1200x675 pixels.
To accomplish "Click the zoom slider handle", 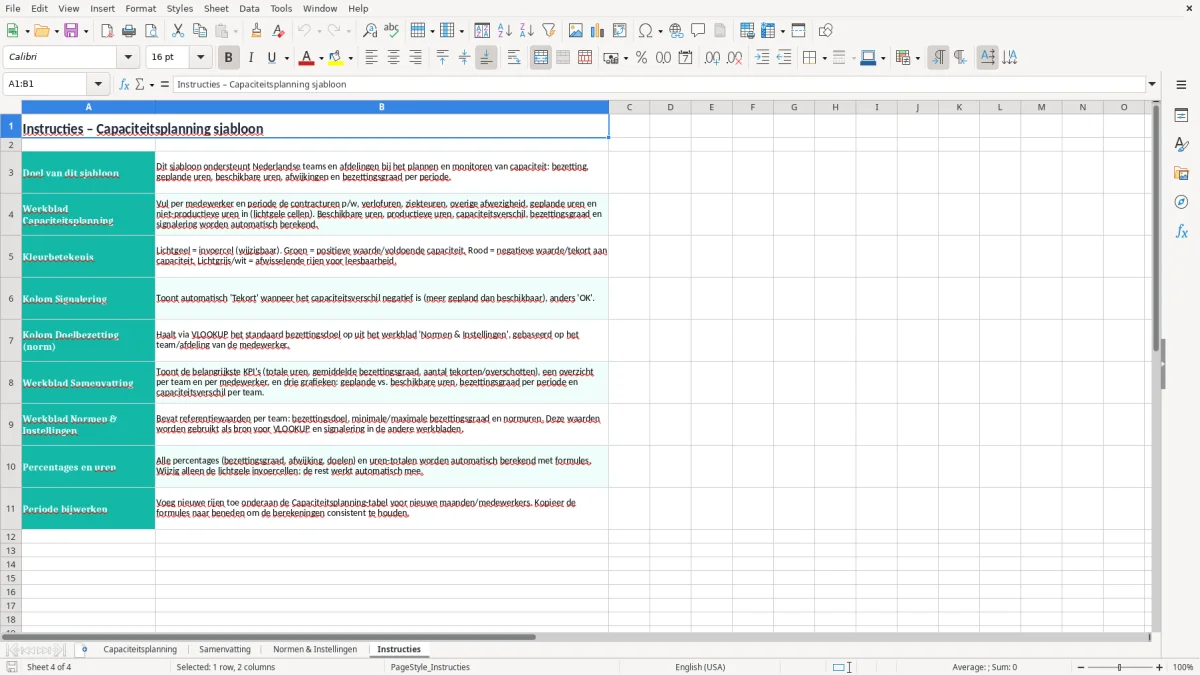I will (1120, 667).
